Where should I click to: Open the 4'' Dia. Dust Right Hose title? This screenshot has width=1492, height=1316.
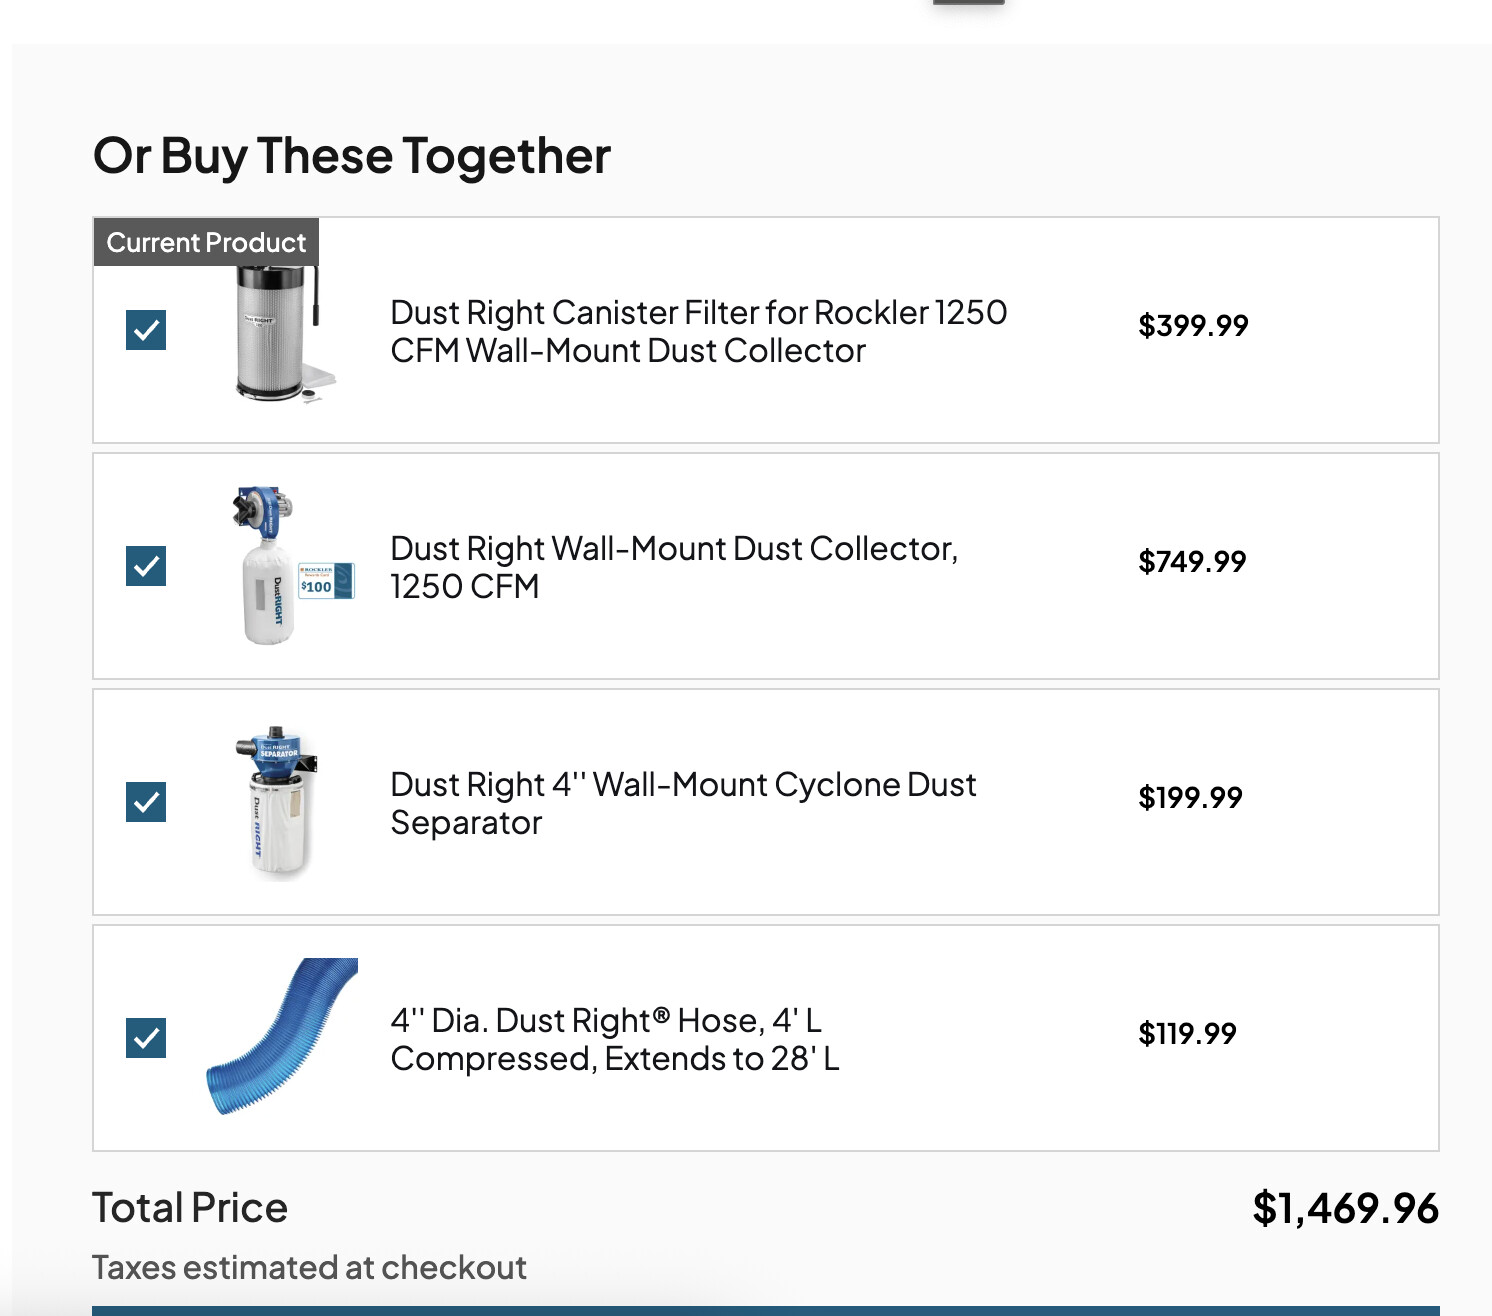(x=614, y=1039)
